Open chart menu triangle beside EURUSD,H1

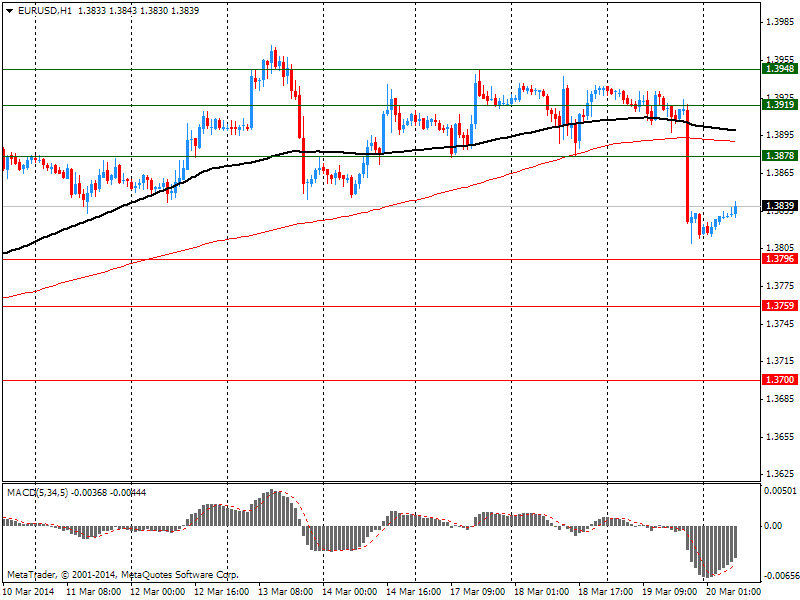click(10, 11)
